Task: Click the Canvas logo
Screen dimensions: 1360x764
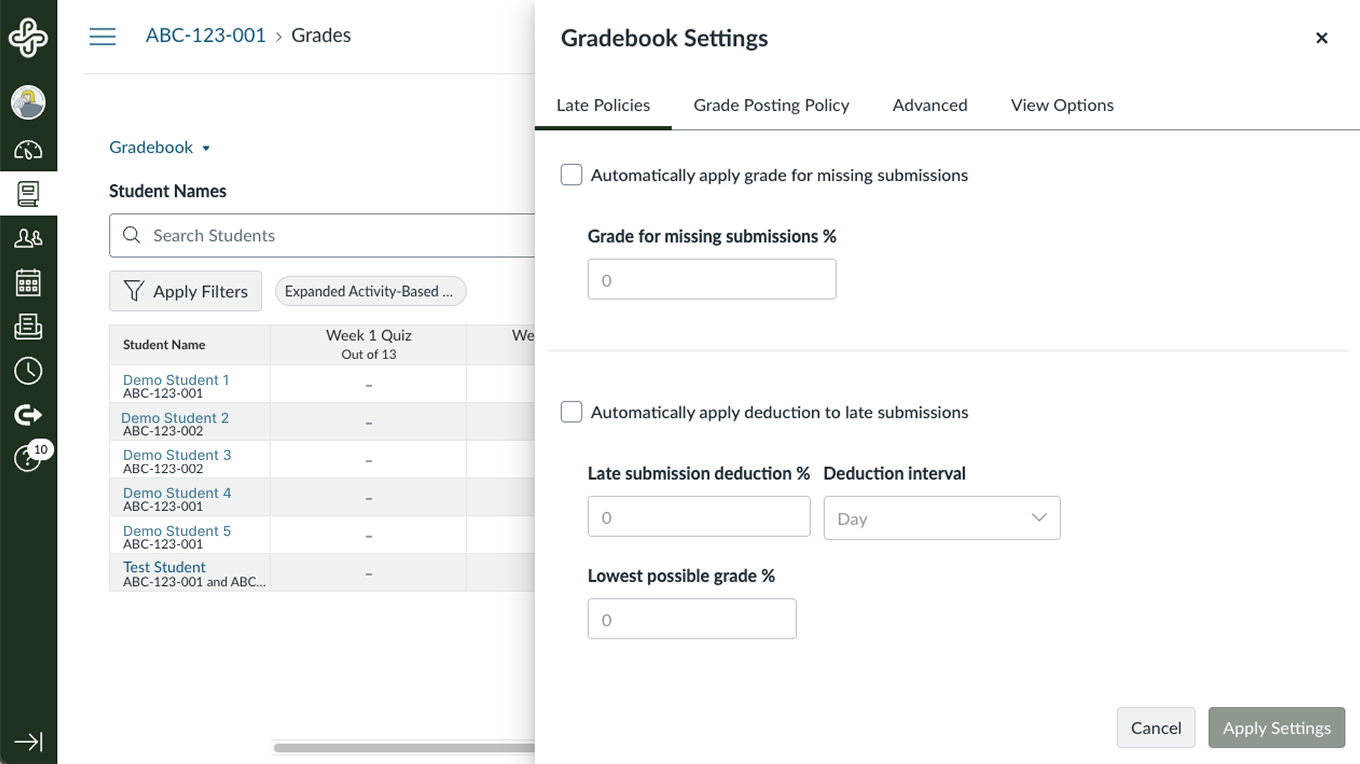Action: pos(29,37)
